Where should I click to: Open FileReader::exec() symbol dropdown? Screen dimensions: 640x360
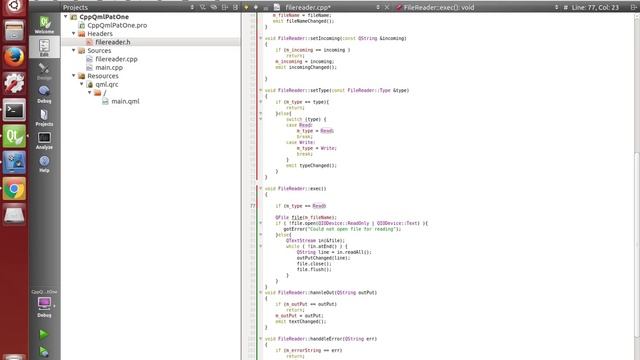[556, 7]
